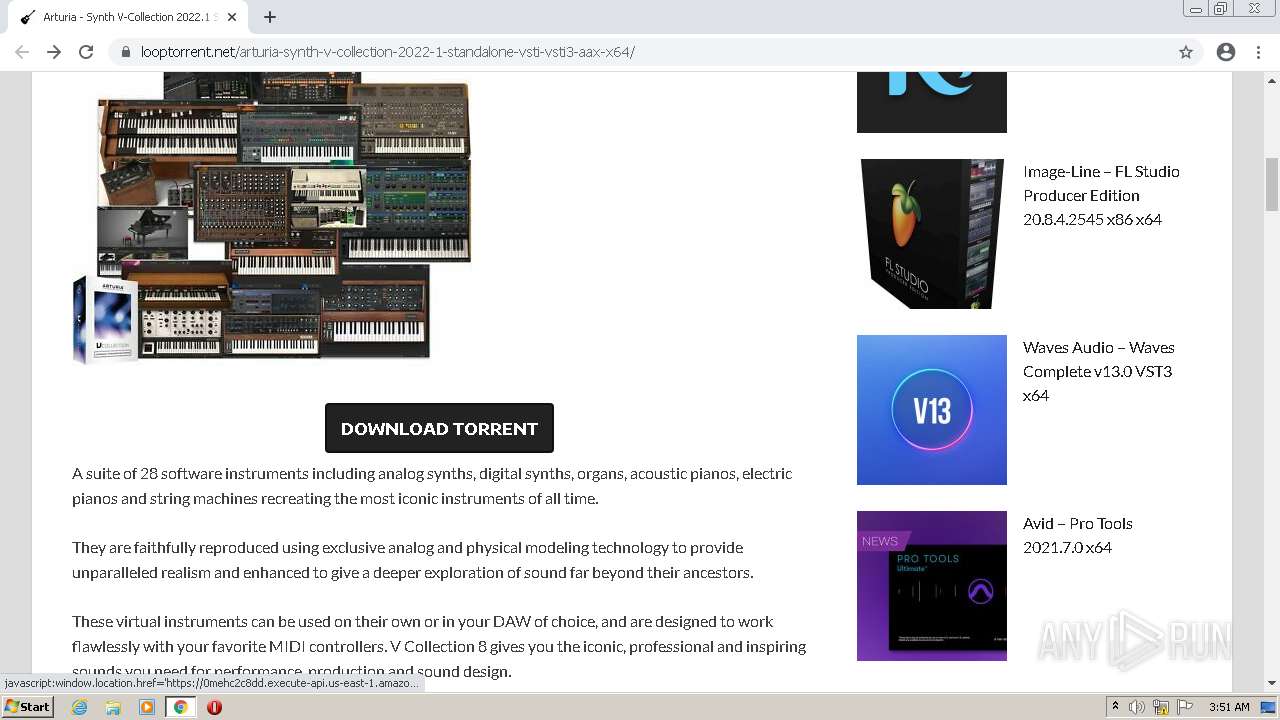Open the Chrome three-dot menu

click(1258, 52)
